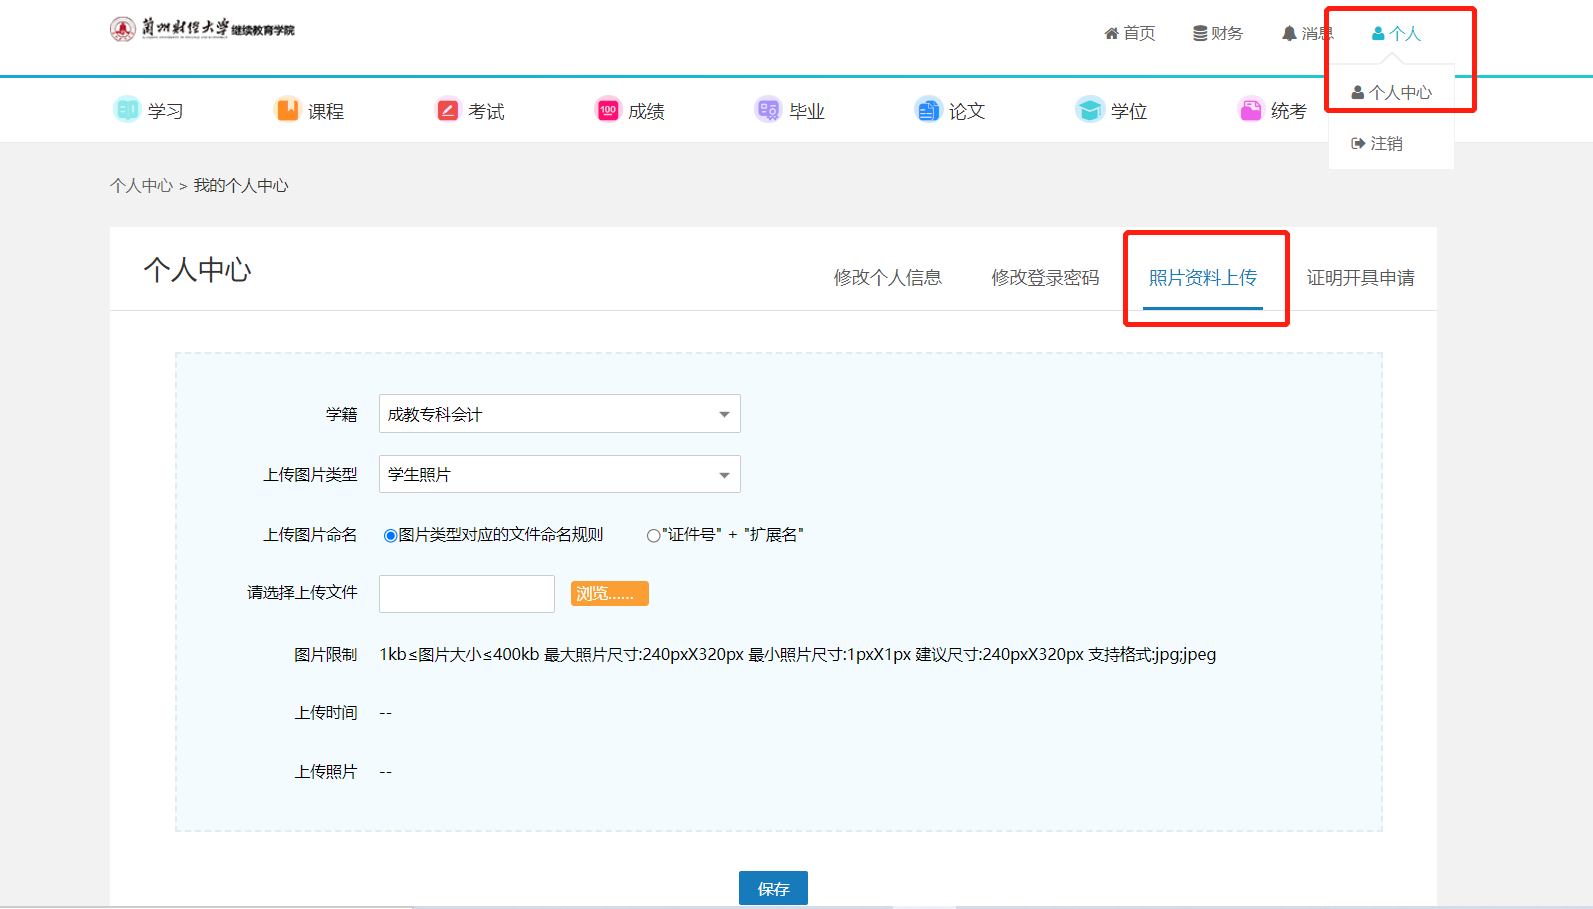1593x909 pixels.
Task: Open the 考试 exam icon
Action: tap(448, 109)
